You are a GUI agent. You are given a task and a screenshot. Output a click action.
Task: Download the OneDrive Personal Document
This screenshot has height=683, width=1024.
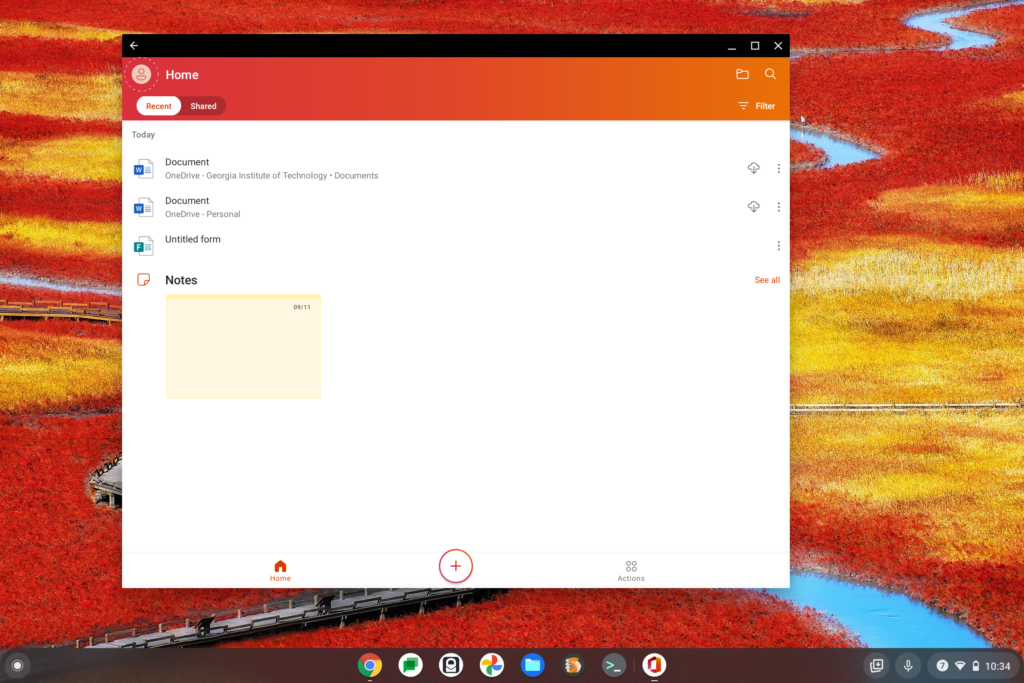point(754,206)
